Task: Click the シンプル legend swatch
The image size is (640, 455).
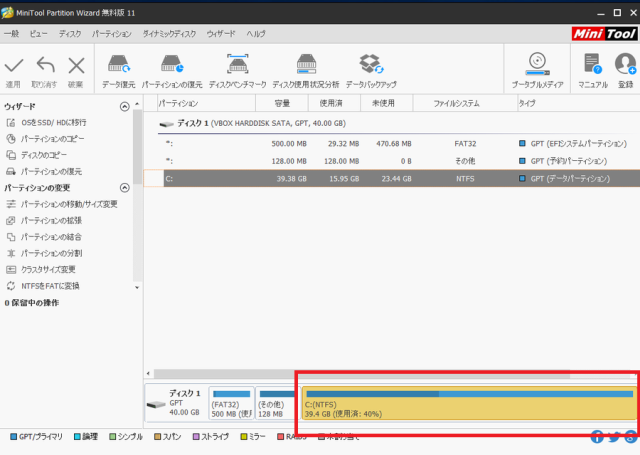Action: tap(113, 437)
